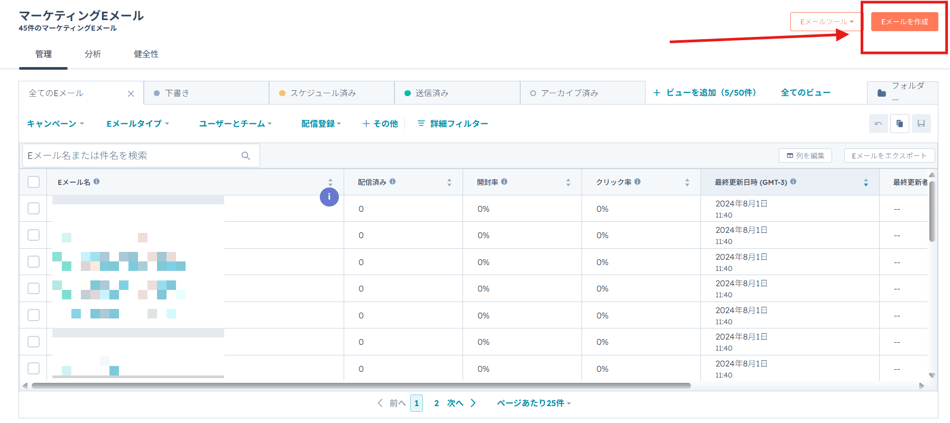
Task: Open the 下書き view tab
Action: 206,93
